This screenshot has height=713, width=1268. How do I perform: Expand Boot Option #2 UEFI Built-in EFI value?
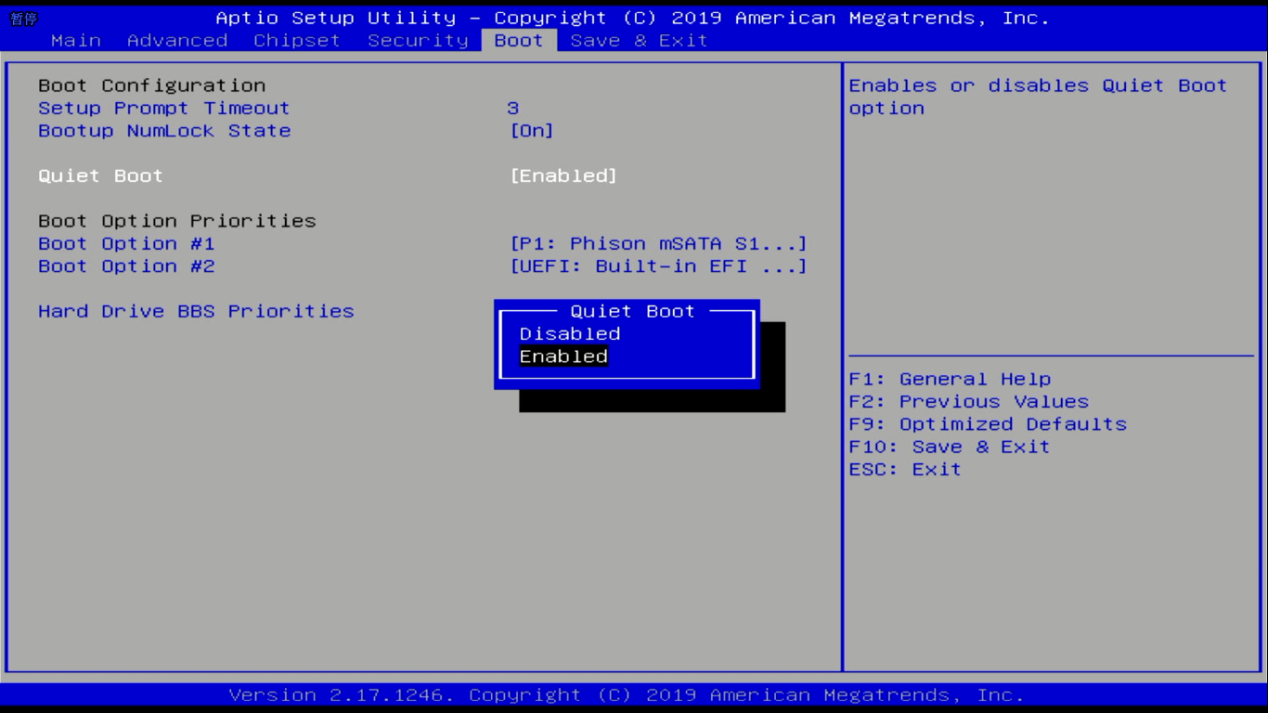(x=657, y=267)
